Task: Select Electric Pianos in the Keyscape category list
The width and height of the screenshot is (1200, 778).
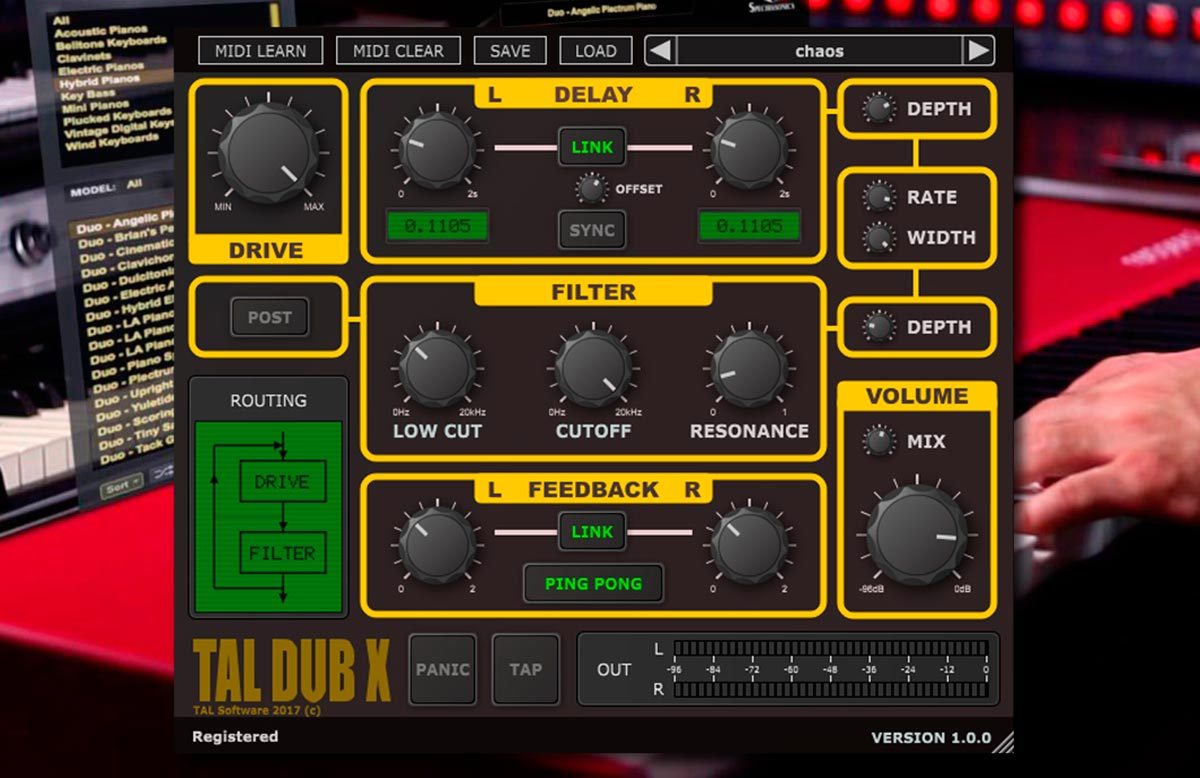Action: 101,69
